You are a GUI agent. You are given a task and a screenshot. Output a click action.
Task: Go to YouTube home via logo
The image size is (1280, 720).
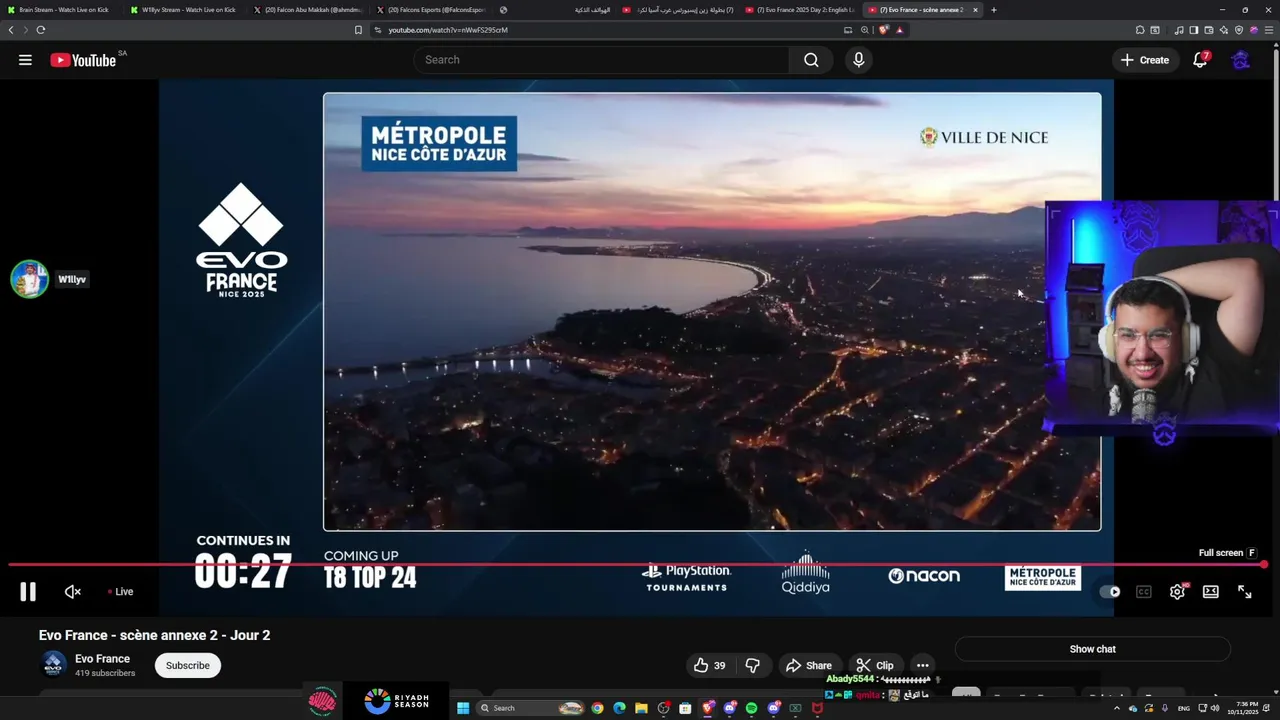coord(84,60)
